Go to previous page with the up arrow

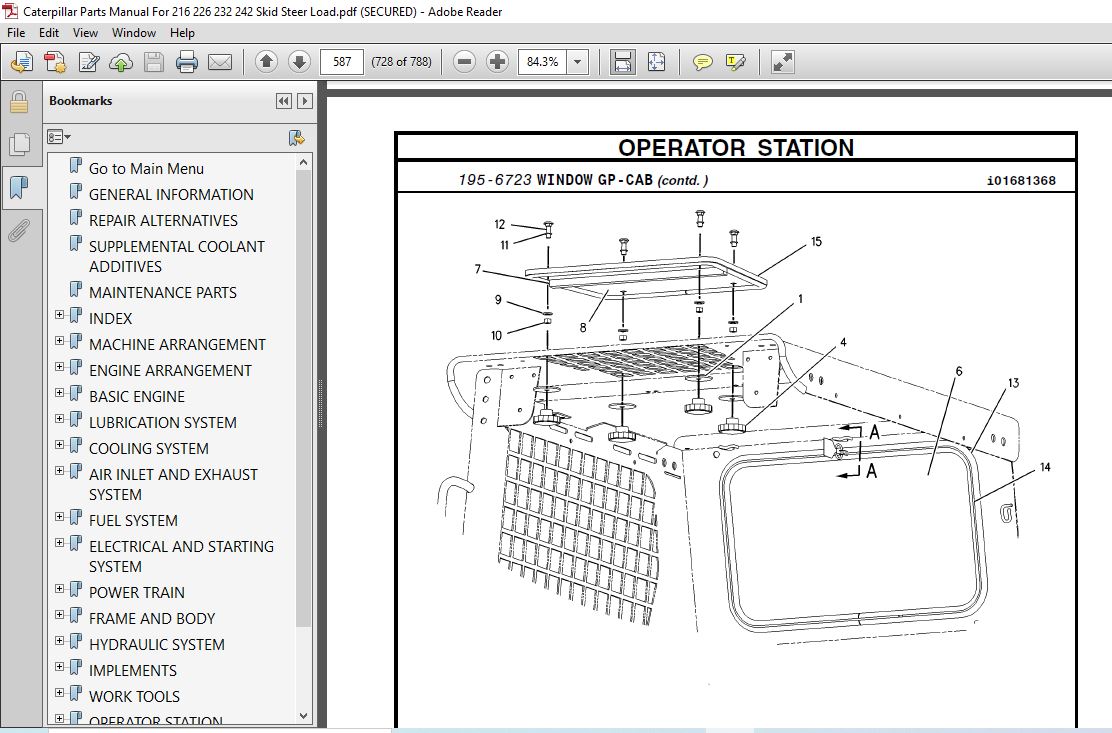267,62
